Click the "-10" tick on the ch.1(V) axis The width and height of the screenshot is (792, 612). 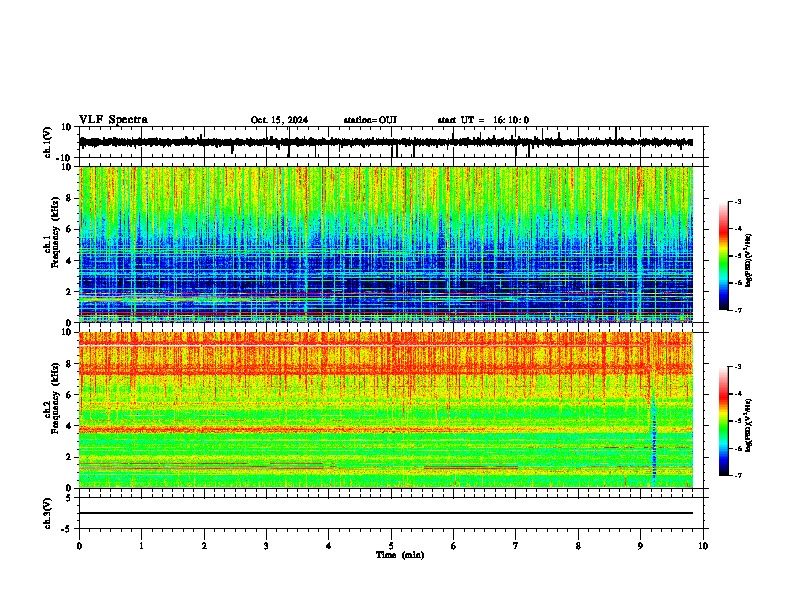click(64, 158)
